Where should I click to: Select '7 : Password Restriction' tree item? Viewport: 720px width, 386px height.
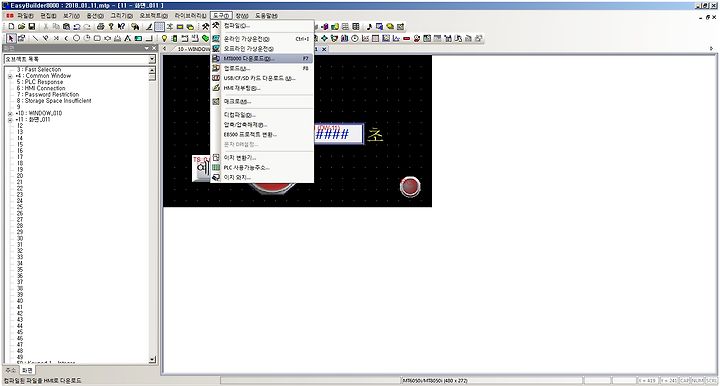pos(48,95)
